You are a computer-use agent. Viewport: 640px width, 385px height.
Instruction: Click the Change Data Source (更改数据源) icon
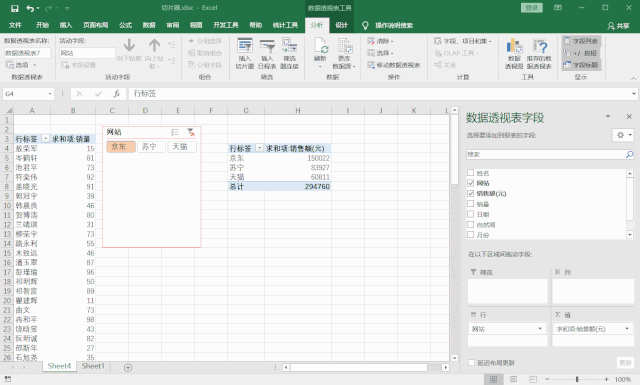click(x=344, y=53)
